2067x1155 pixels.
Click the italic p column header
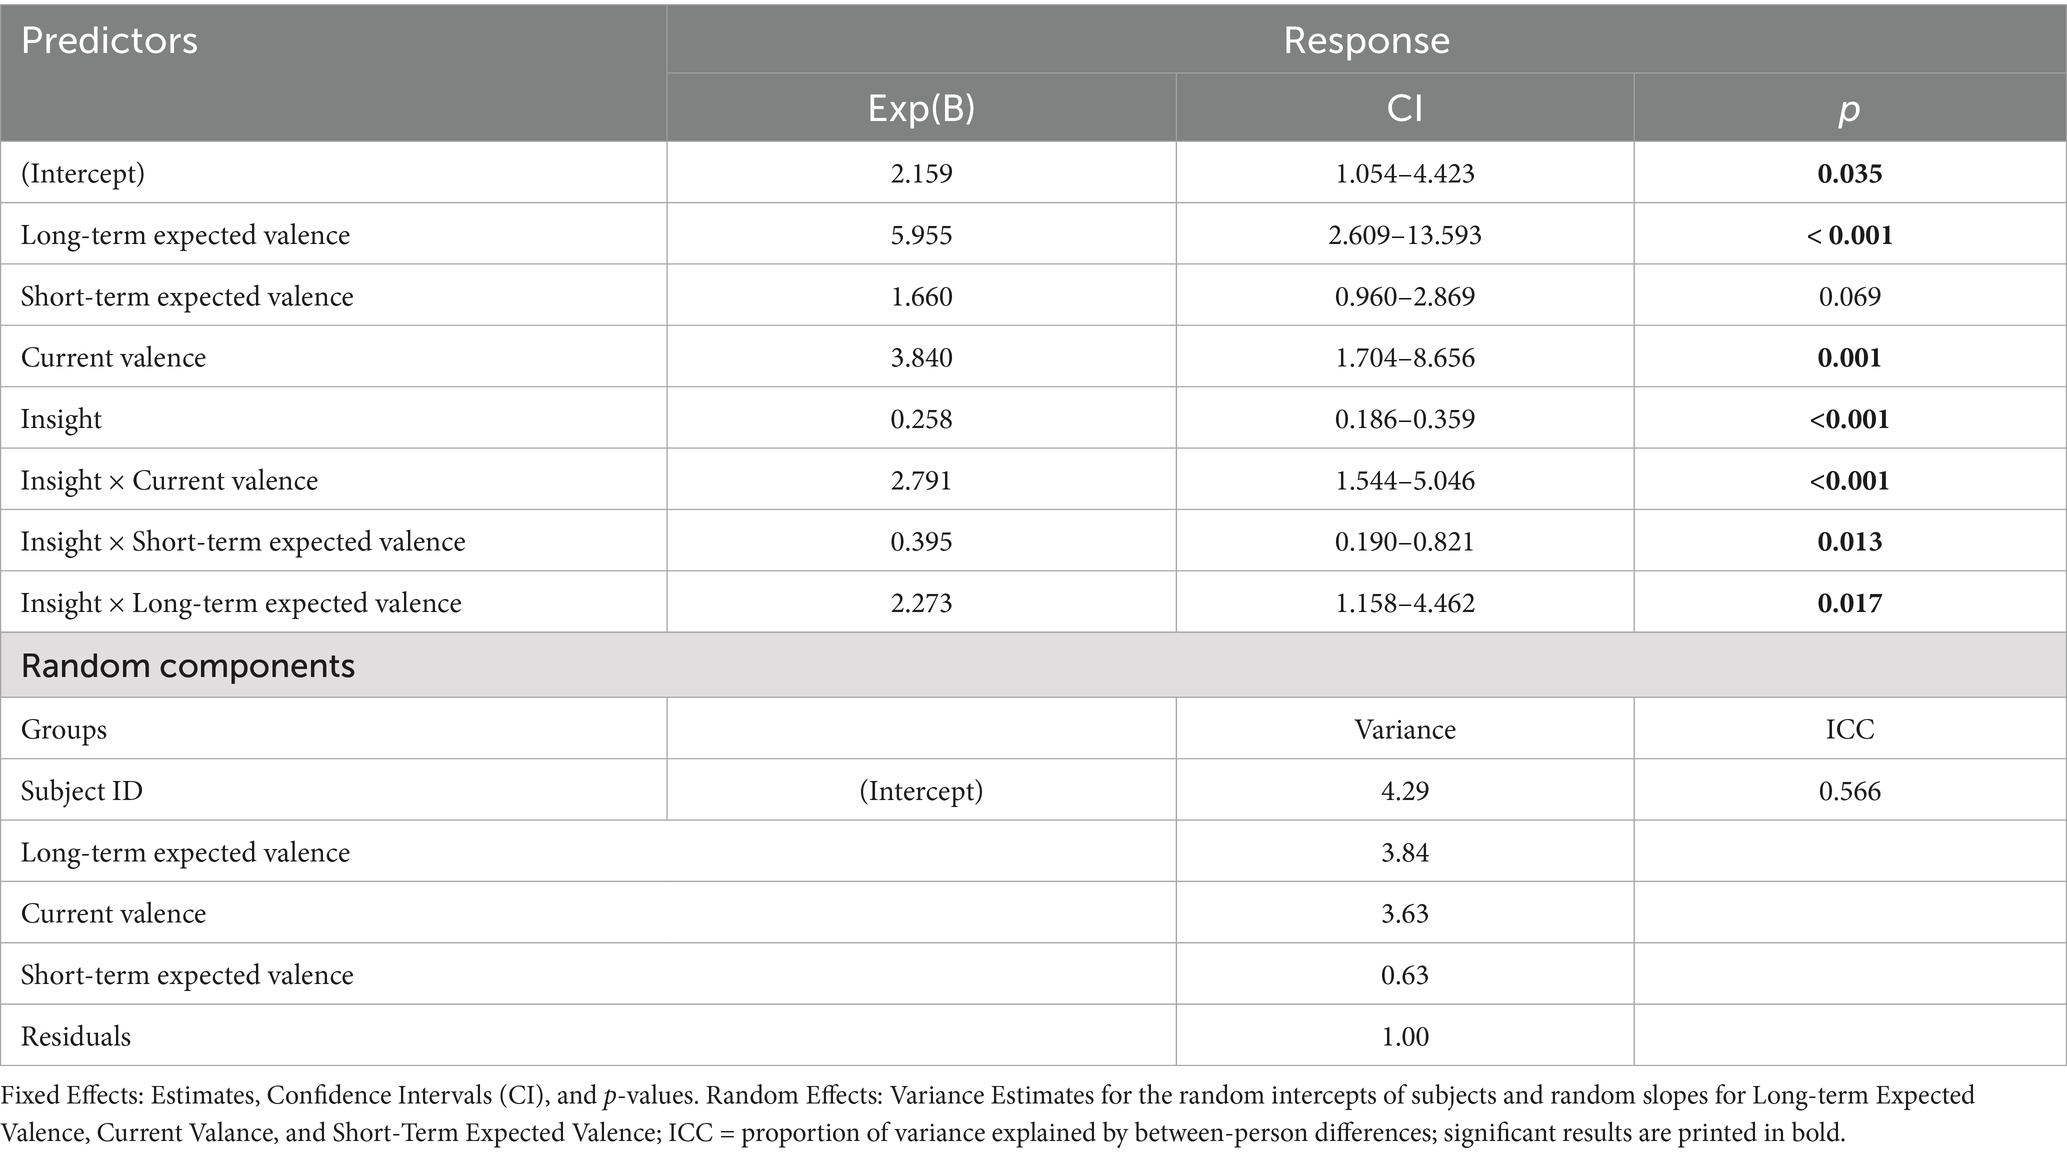pyautogui.click(x=1849, y=108)
